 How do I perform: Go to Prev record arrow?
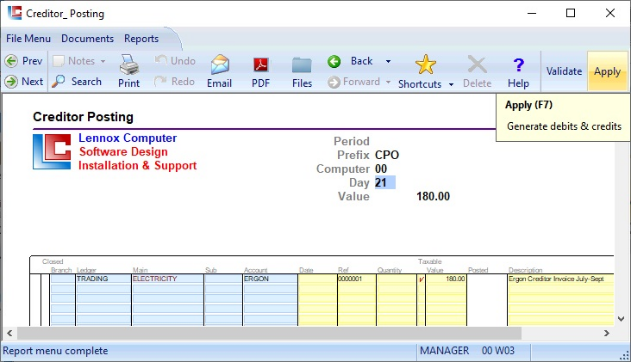pyautogui.click(x=11, y=61)
